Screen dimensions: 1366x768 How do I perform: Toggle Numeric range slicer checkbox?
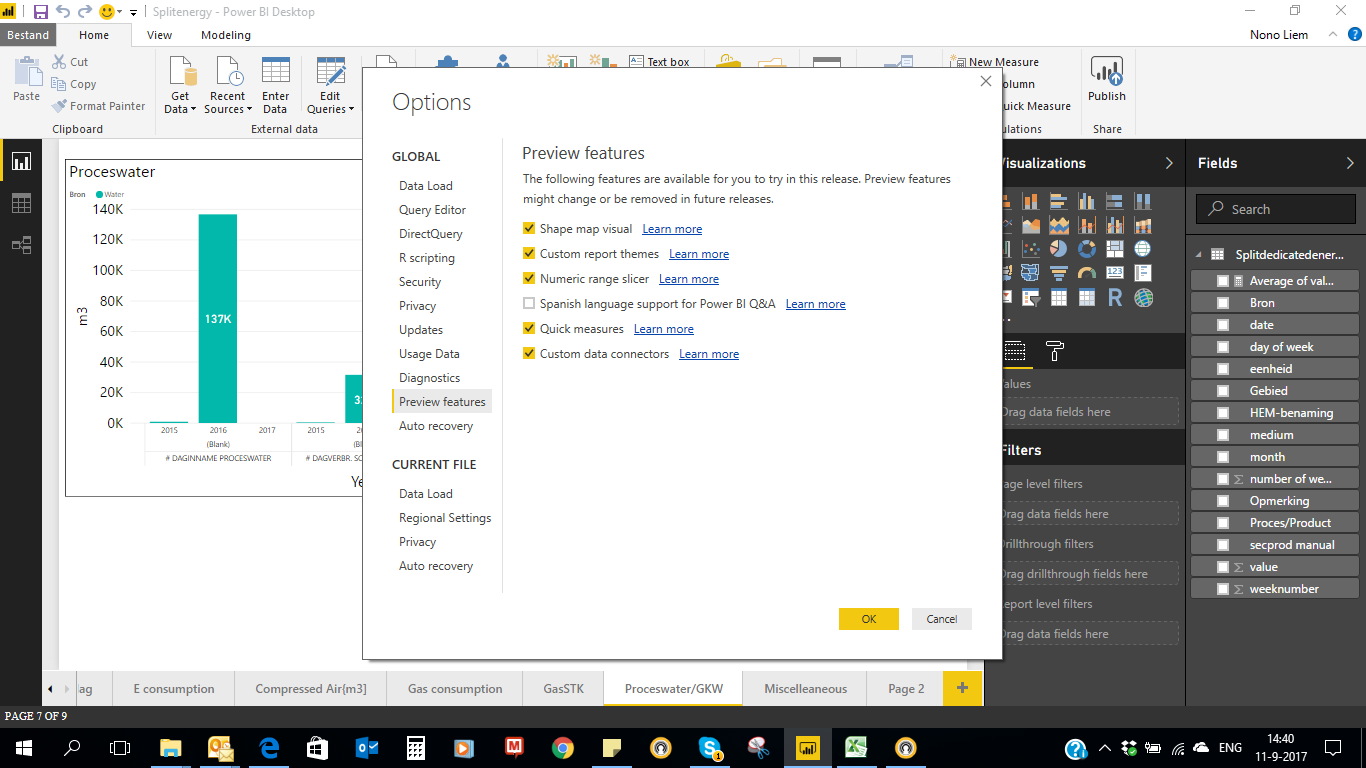point(529,279)
